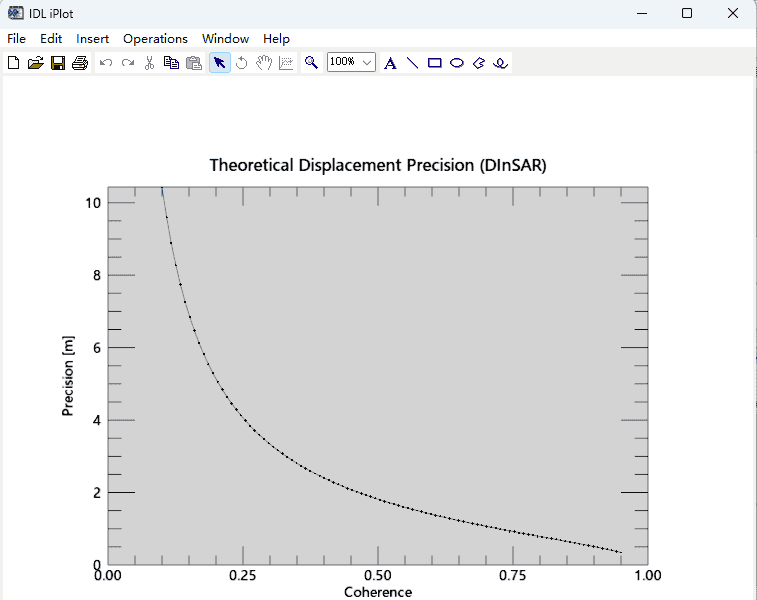Click the Copy icon in the toolbar
Screen dimensions: 757x600
[x=171, y=63]
